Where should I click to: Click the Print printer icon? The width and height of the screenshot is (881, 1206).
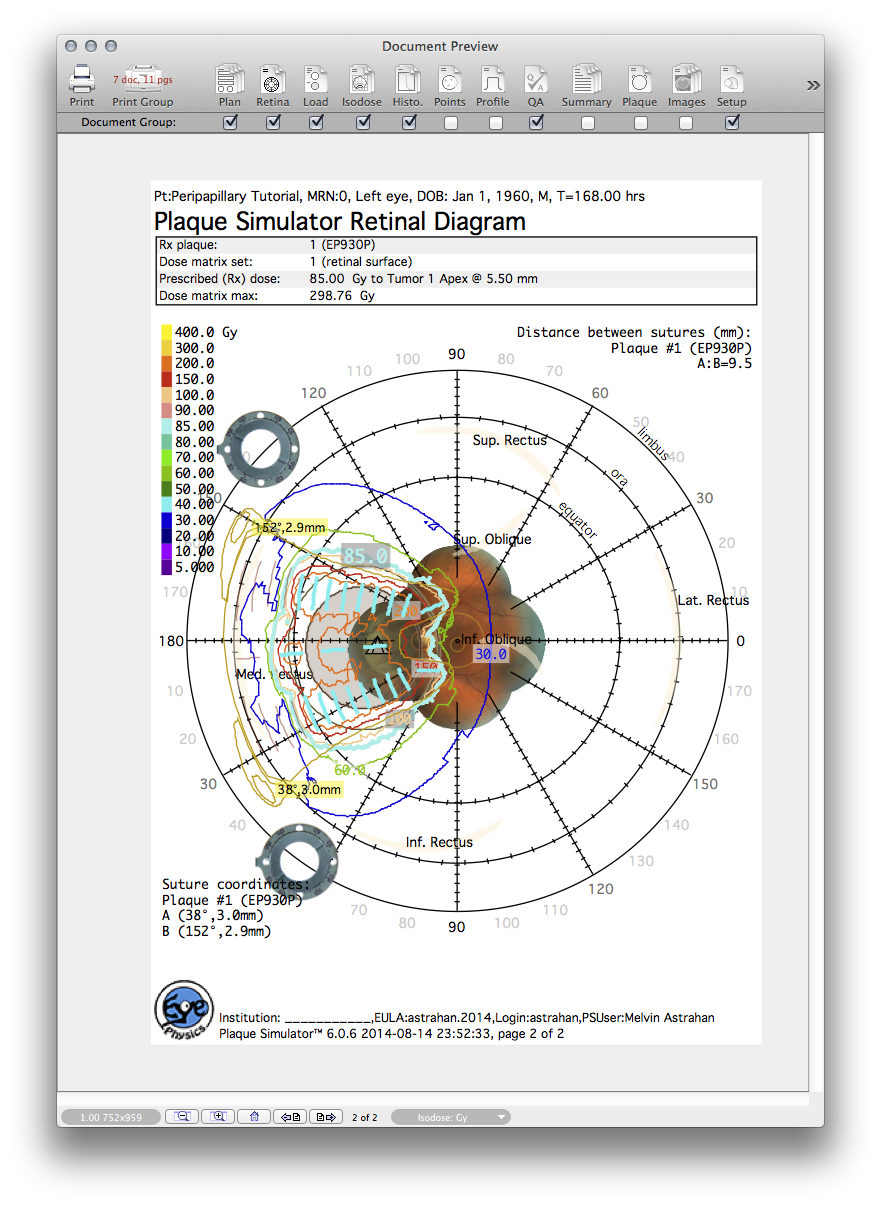point(82,79)
